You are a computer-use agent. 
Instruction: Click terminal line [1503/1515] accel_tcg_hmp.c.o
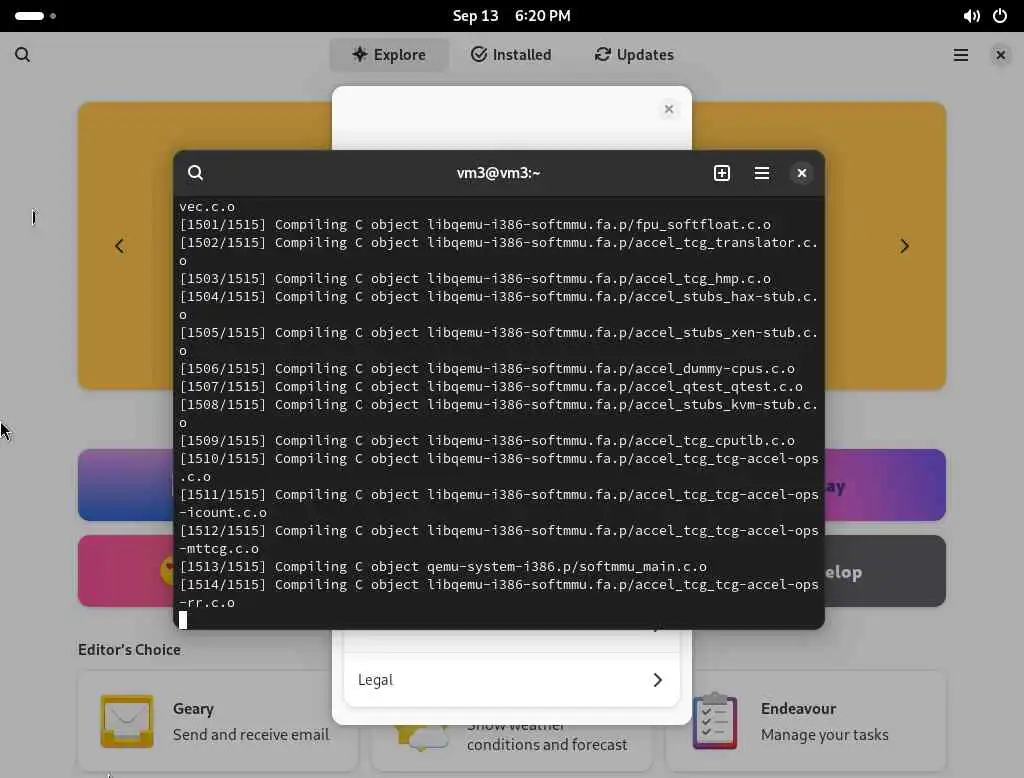(475, 278)
